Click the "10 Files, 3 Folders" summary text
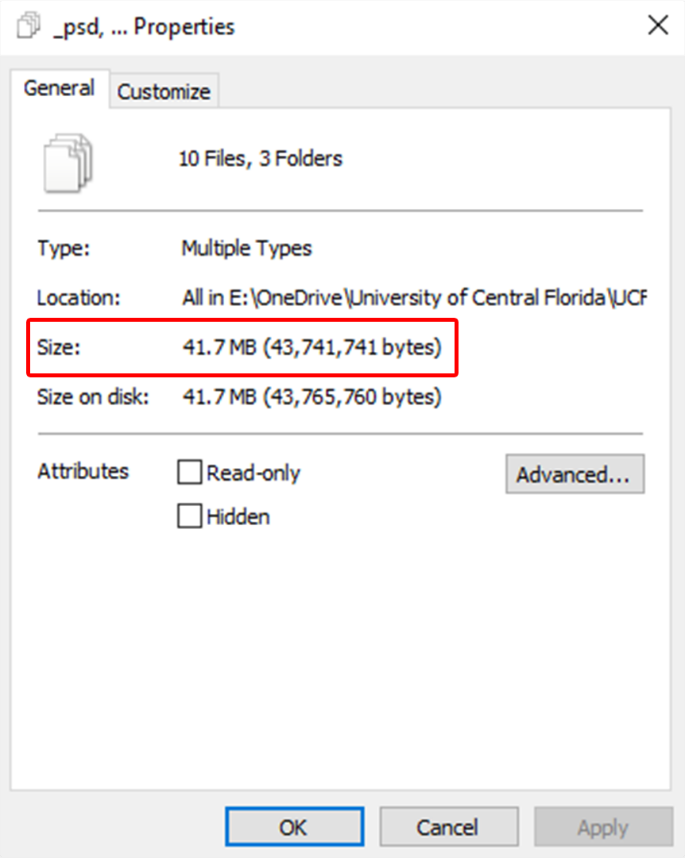 pyautogui.click(x=260, y=159)
